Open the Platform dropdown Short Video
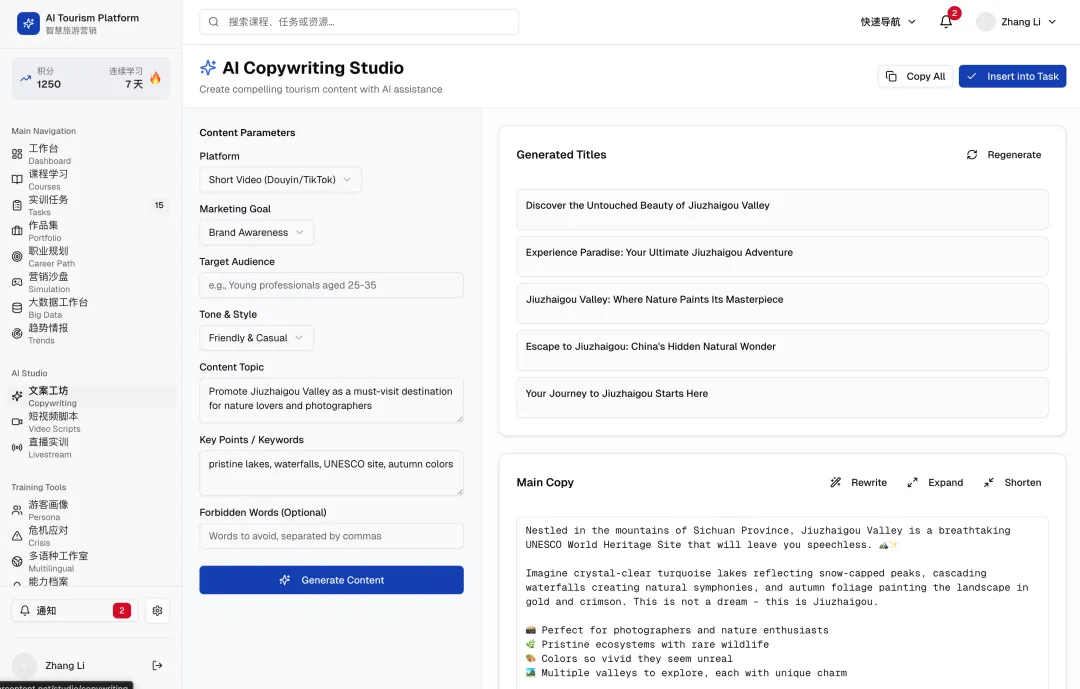The image size is (1080, 689). [x=280, y=180]
